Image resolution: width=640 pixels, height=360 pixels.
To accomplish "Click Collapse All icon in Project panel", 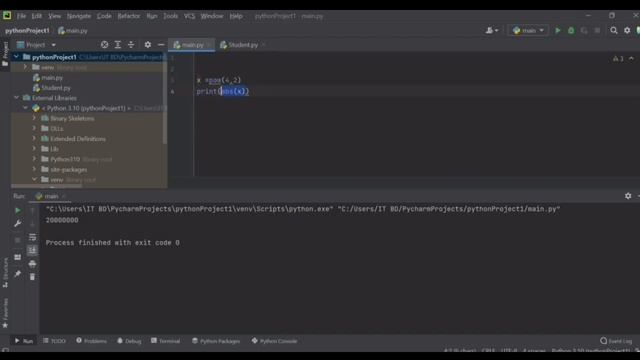I will click(131, 45).
